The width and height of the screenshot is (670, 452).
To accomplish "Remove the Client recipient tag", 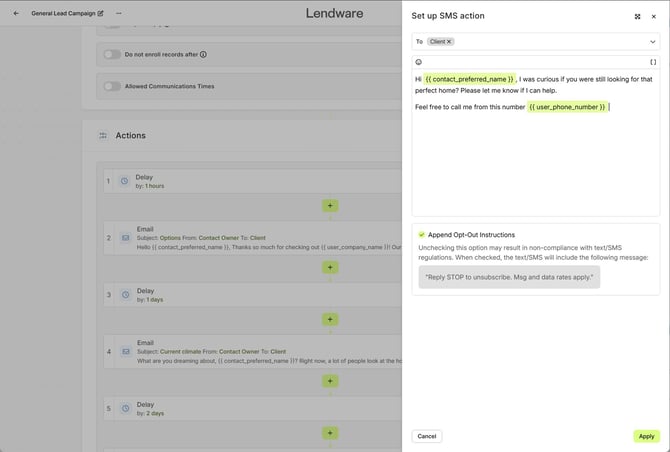I will click(450, 42).
